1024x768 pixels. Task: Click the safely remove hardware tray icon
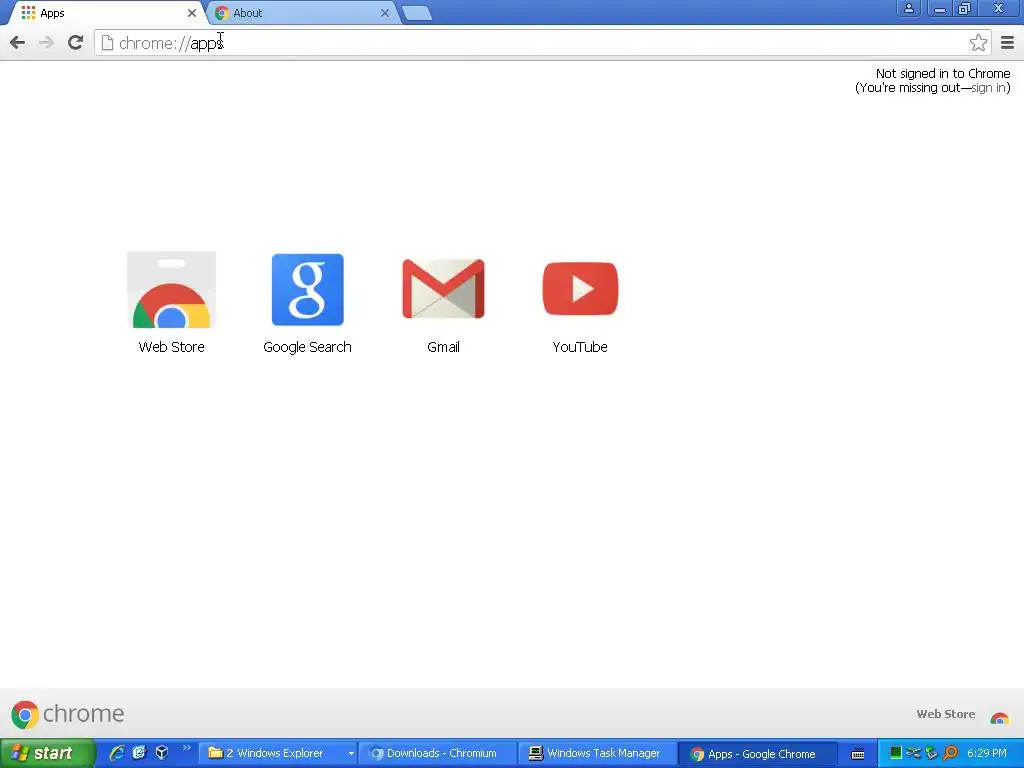(932, 753)
